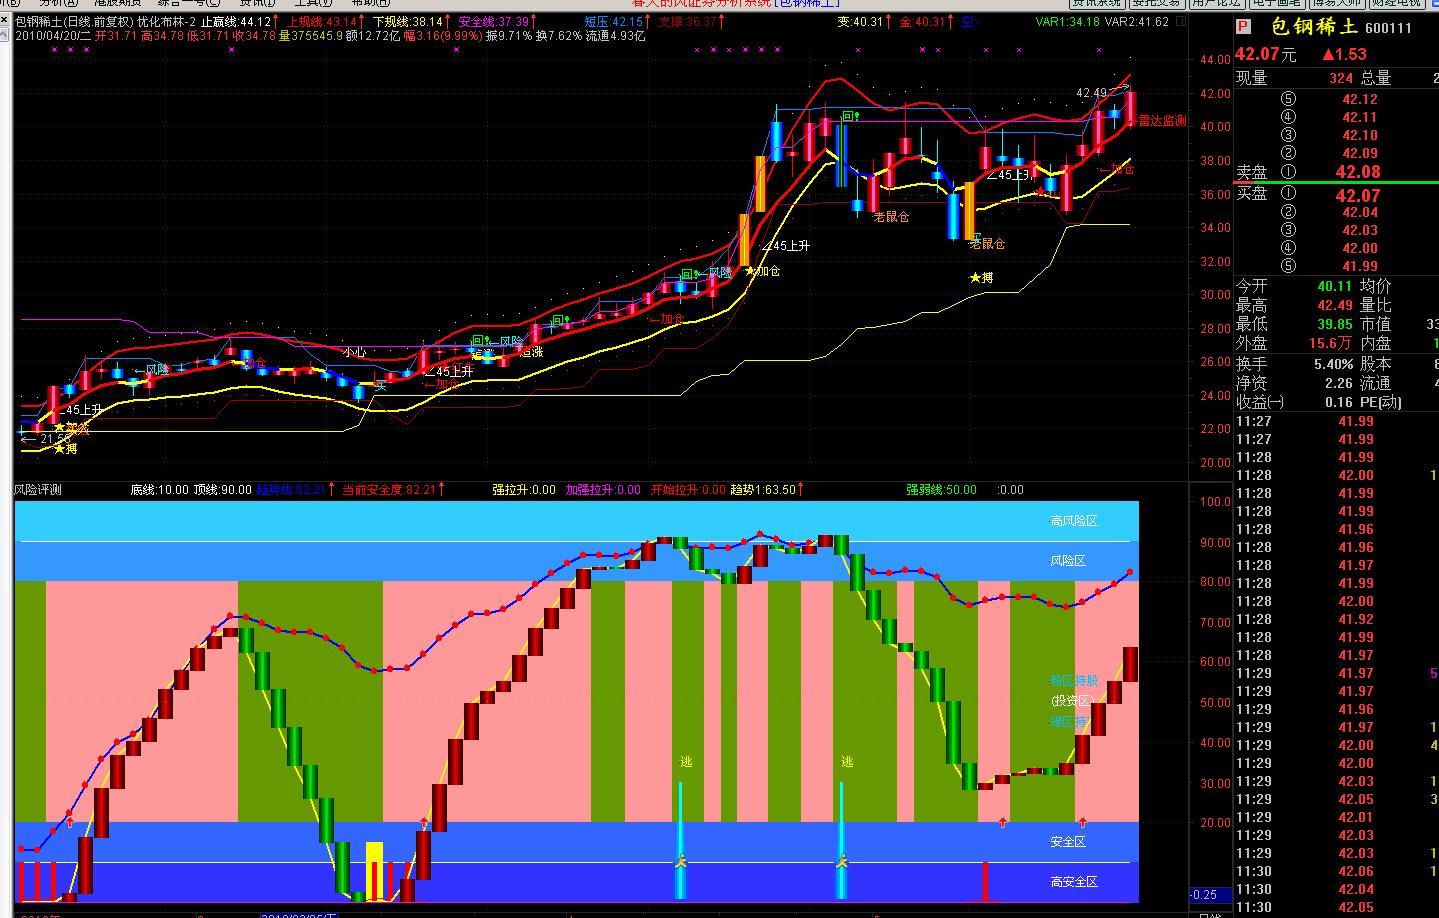Click the 收益 value 0.16

point(1339,402)
